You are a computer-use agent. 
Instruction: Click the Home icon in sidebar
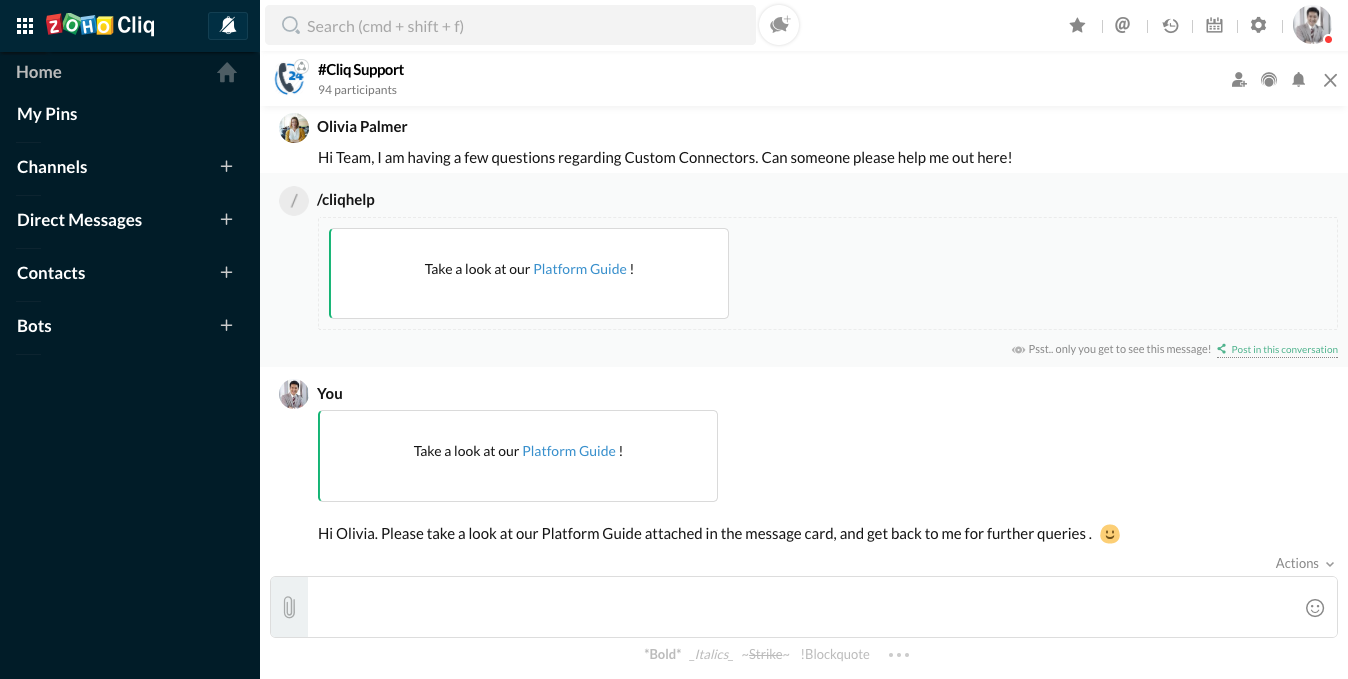(x=227, y=73)
